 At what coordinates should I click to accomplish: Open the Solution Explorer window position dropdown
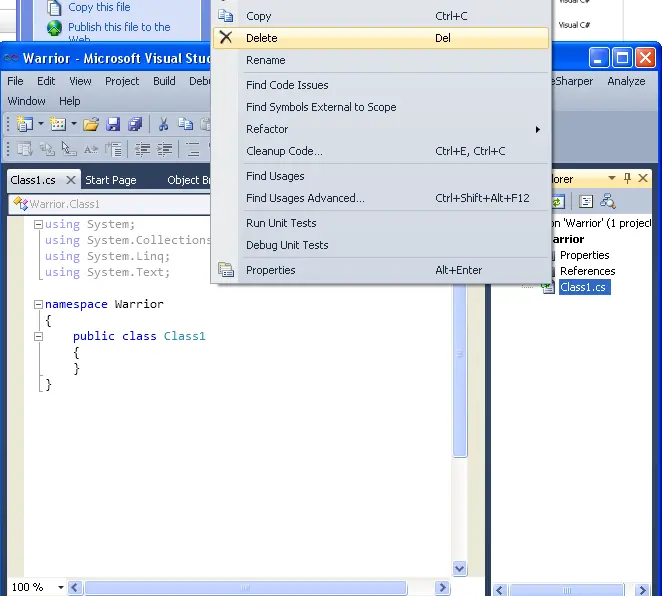tap(612, 179)
